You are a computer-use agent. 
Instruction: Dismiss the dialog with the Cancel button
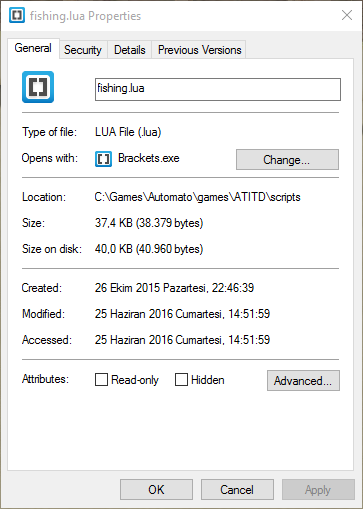(237, 490)
